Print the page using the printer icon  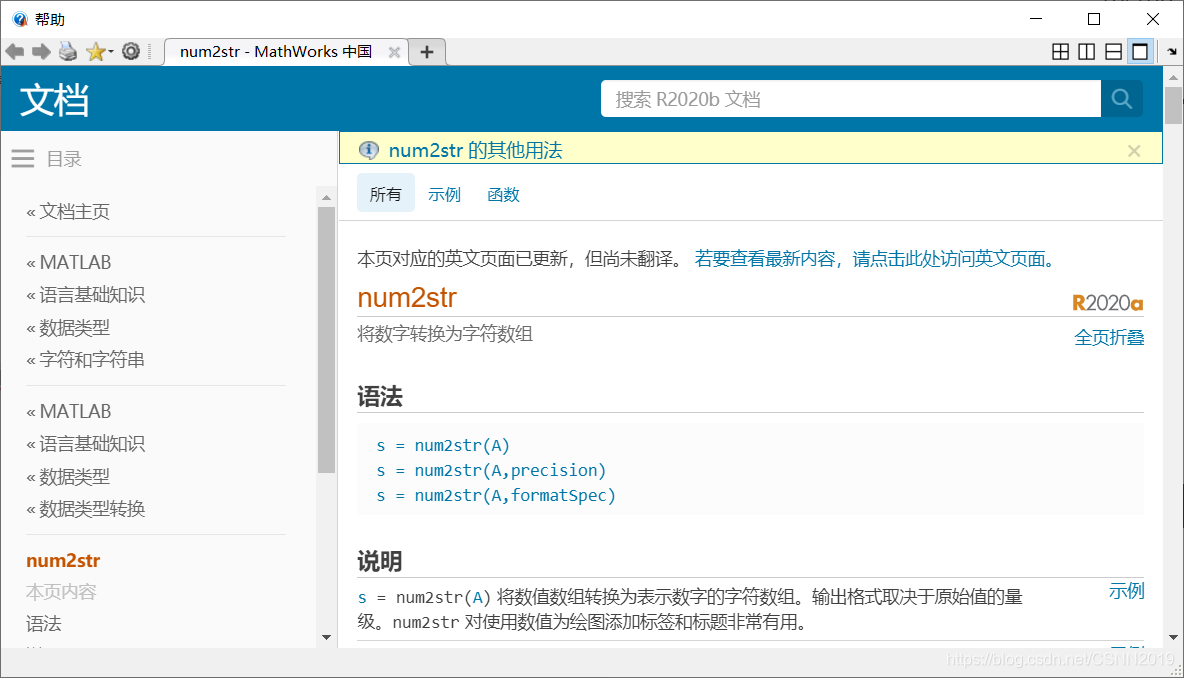point(68,51)
